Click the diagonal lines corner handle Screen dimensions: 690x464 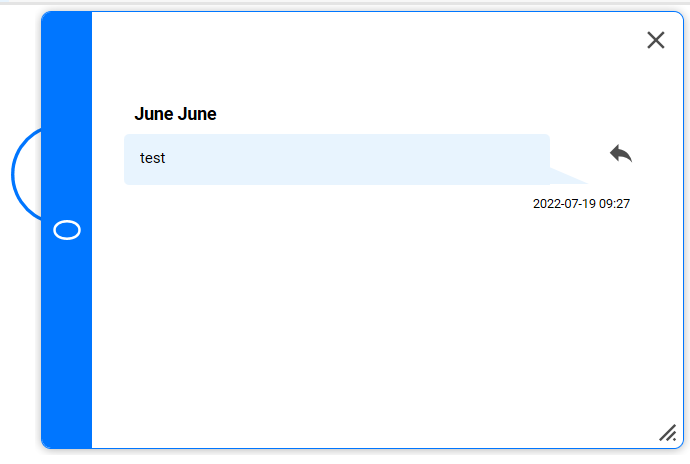668,433
